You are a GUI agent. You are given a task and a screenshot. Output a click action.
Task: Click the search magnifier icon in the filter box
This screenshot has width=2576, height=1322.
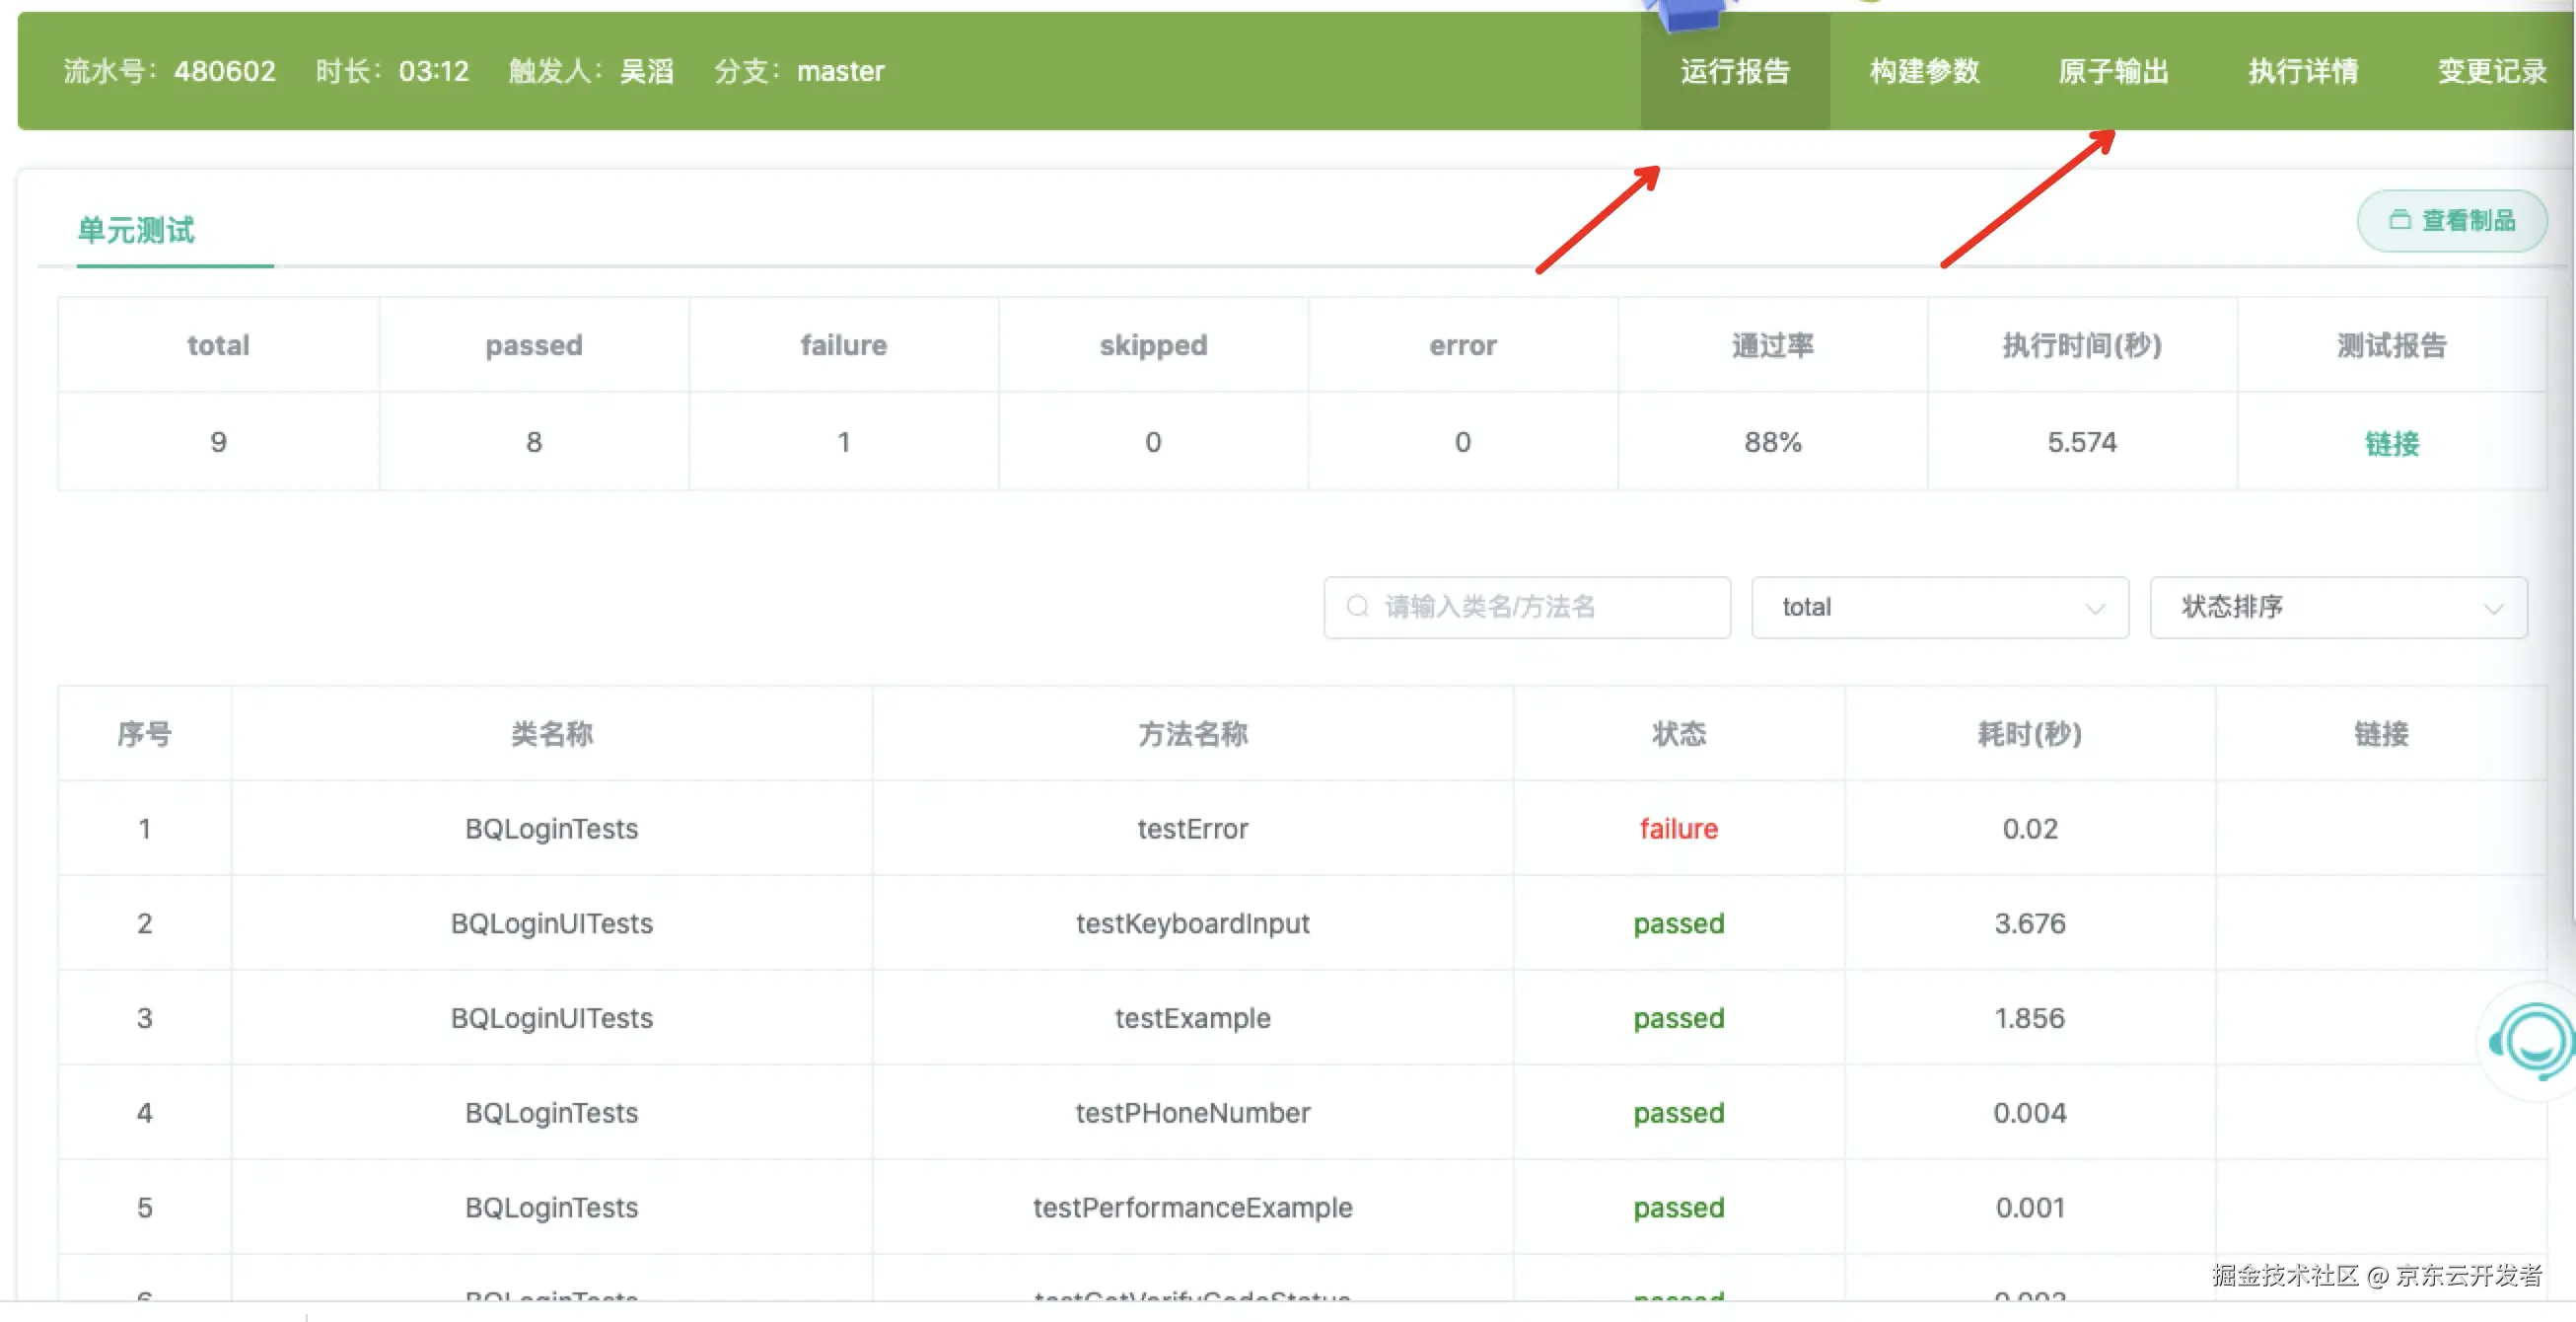coord(1357,606)
